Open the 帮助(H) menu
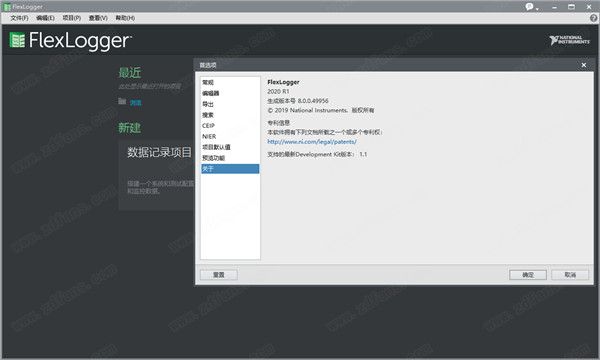 [125, 18]
